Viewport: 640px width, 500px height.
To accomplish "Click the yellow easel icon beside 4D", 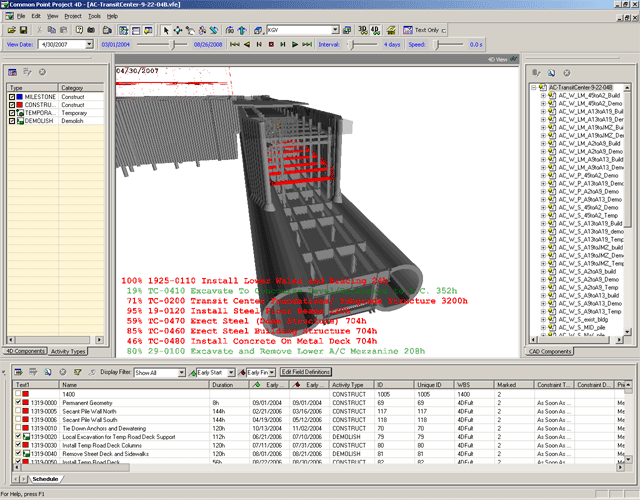I will pyautogui.click(x=391, y=30).
